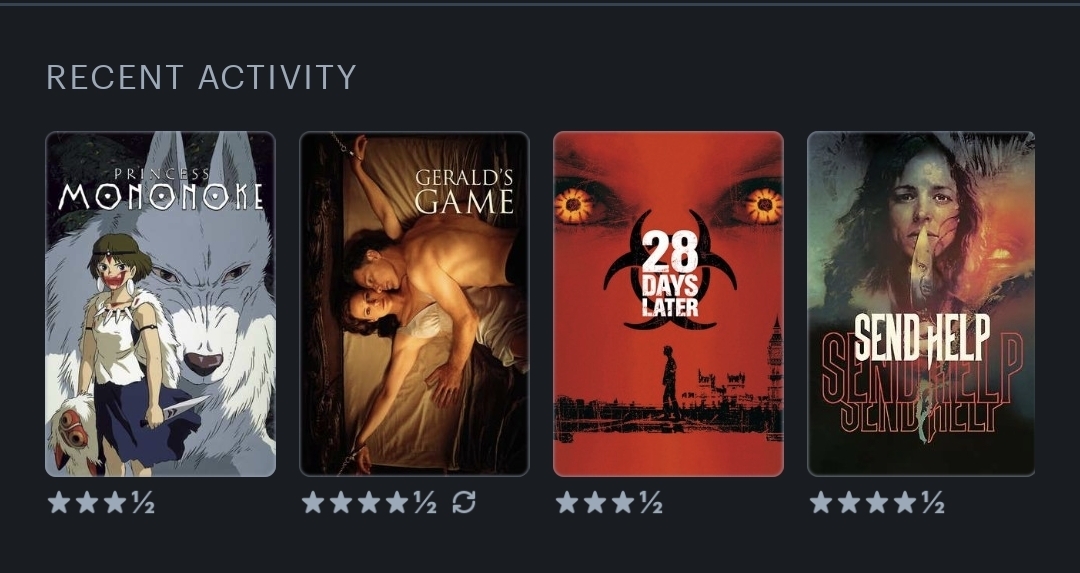Screen dimensions: 1080x573
Task: Click the first star under Send Help
Action: pyautogui.click(x=821, y=502)
